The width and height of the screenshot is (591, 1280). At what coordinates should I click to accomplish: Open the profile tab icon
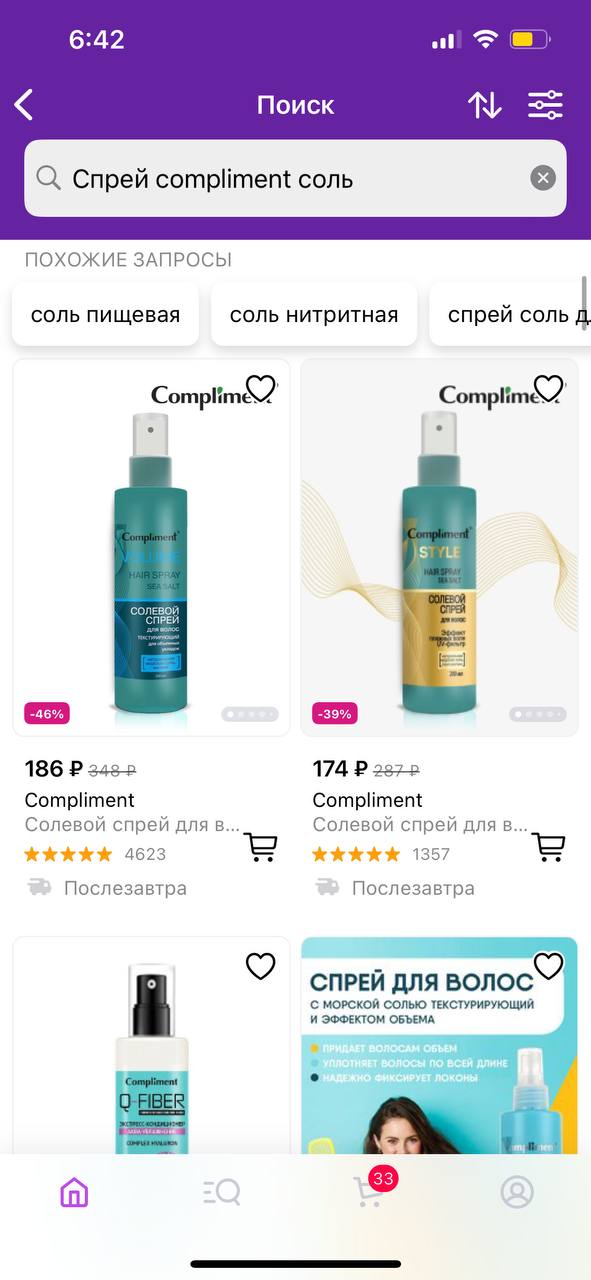click(517, 1192)
